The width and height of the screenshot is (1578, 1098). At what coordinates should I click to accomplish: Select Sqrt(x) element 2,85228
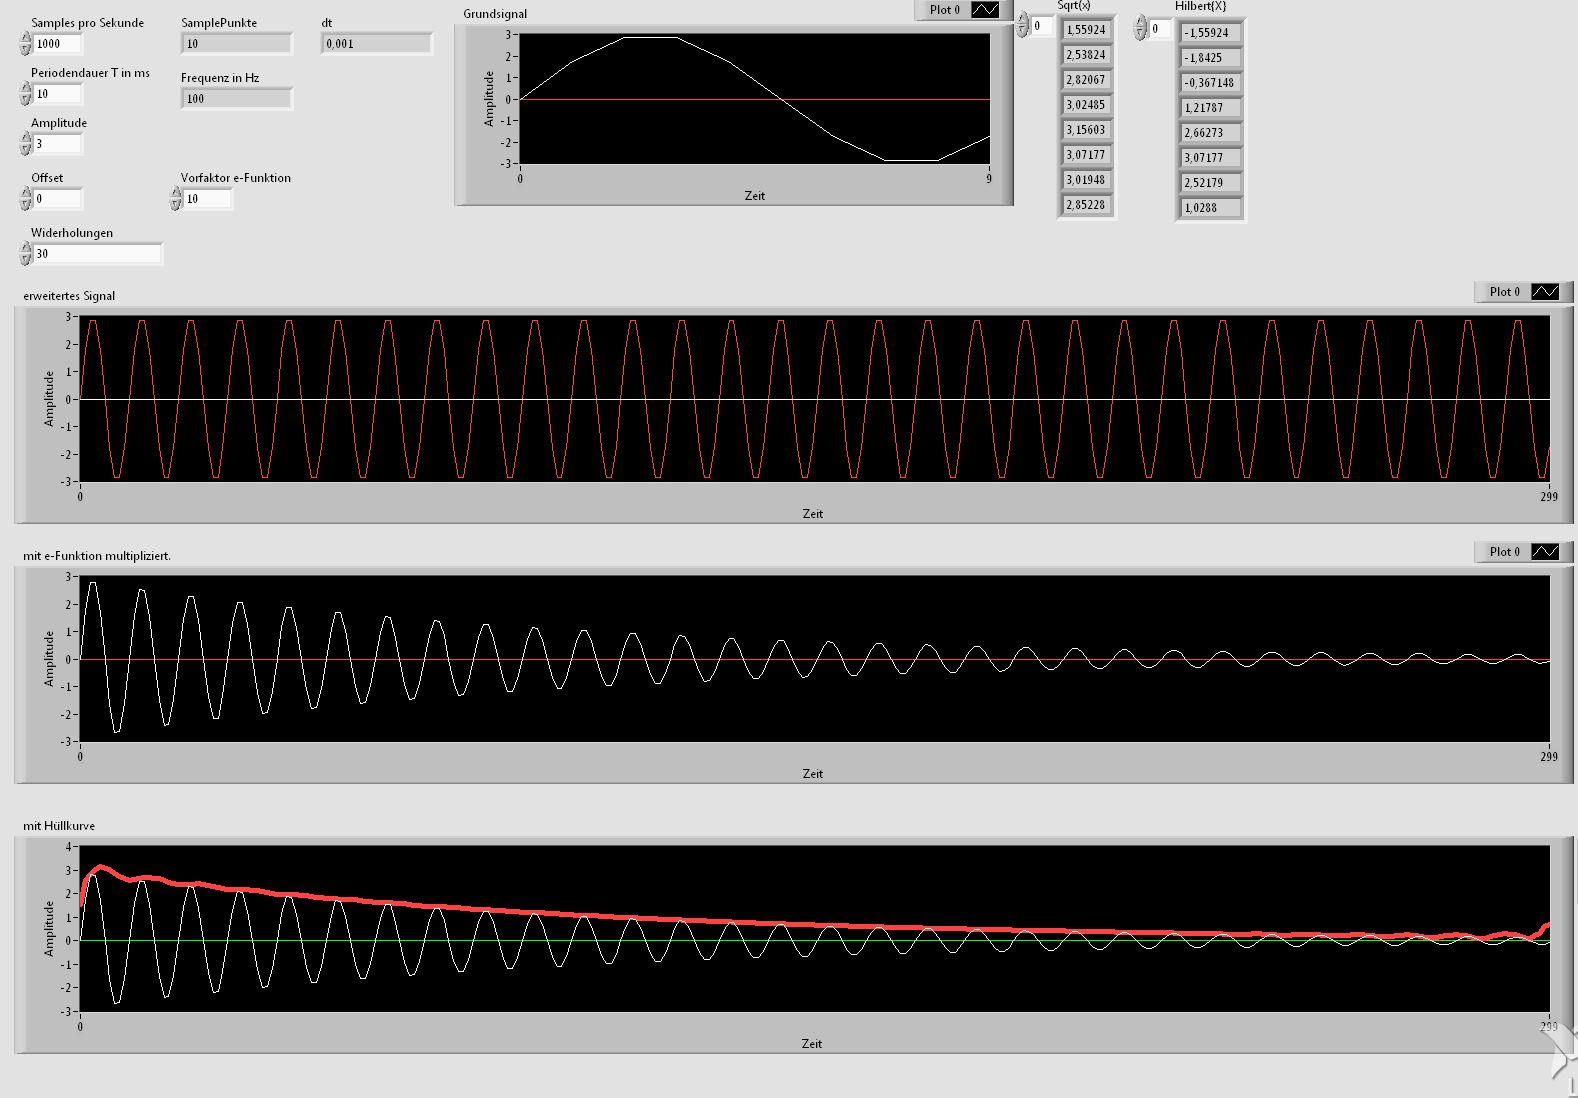click(x=1086, y=205)
